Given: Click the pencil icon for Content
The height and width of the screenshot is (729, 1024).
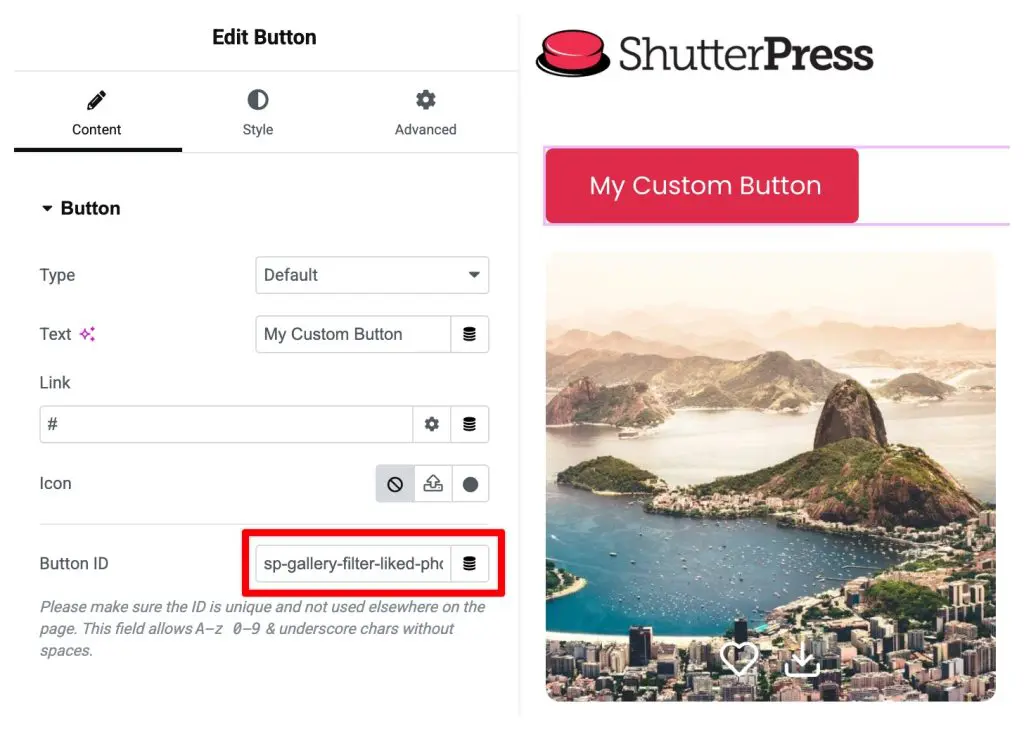Looking at the screenshot, I should [x=97, y=100].
